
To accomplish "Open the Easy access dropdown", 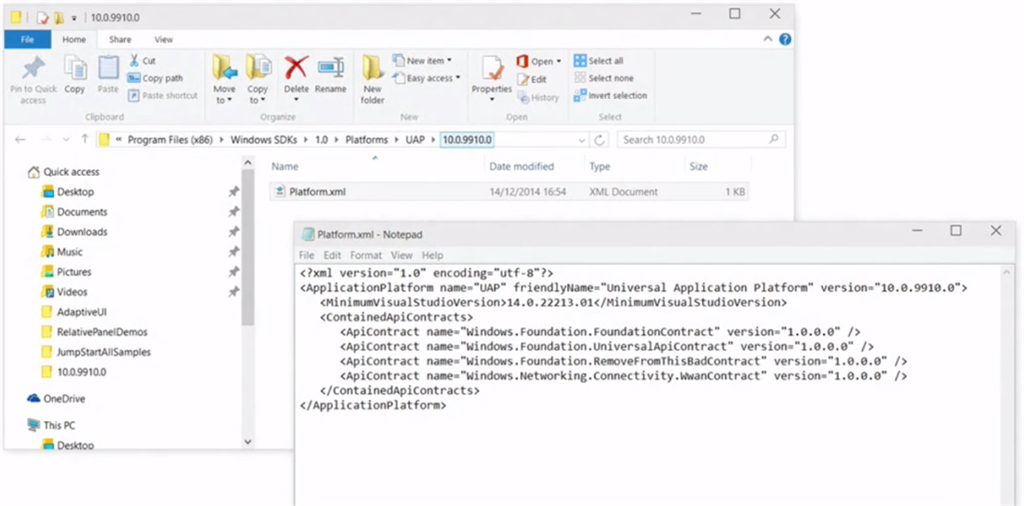I will pyautogui.click(x=426, y=78).
